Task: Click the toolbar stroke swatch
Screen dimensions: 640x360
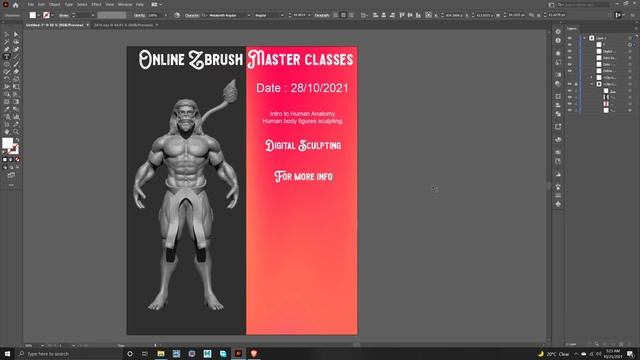Action: [13, 149]
